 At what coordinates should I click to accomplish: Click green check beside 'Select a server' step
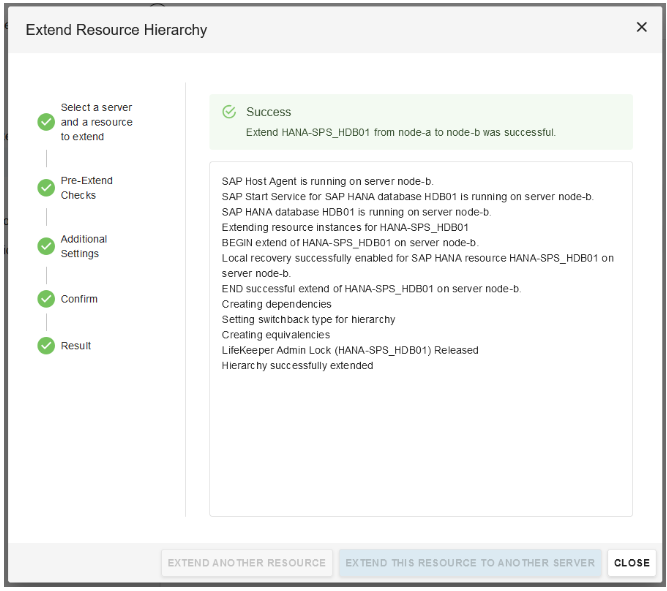click(x=46, y=122)
